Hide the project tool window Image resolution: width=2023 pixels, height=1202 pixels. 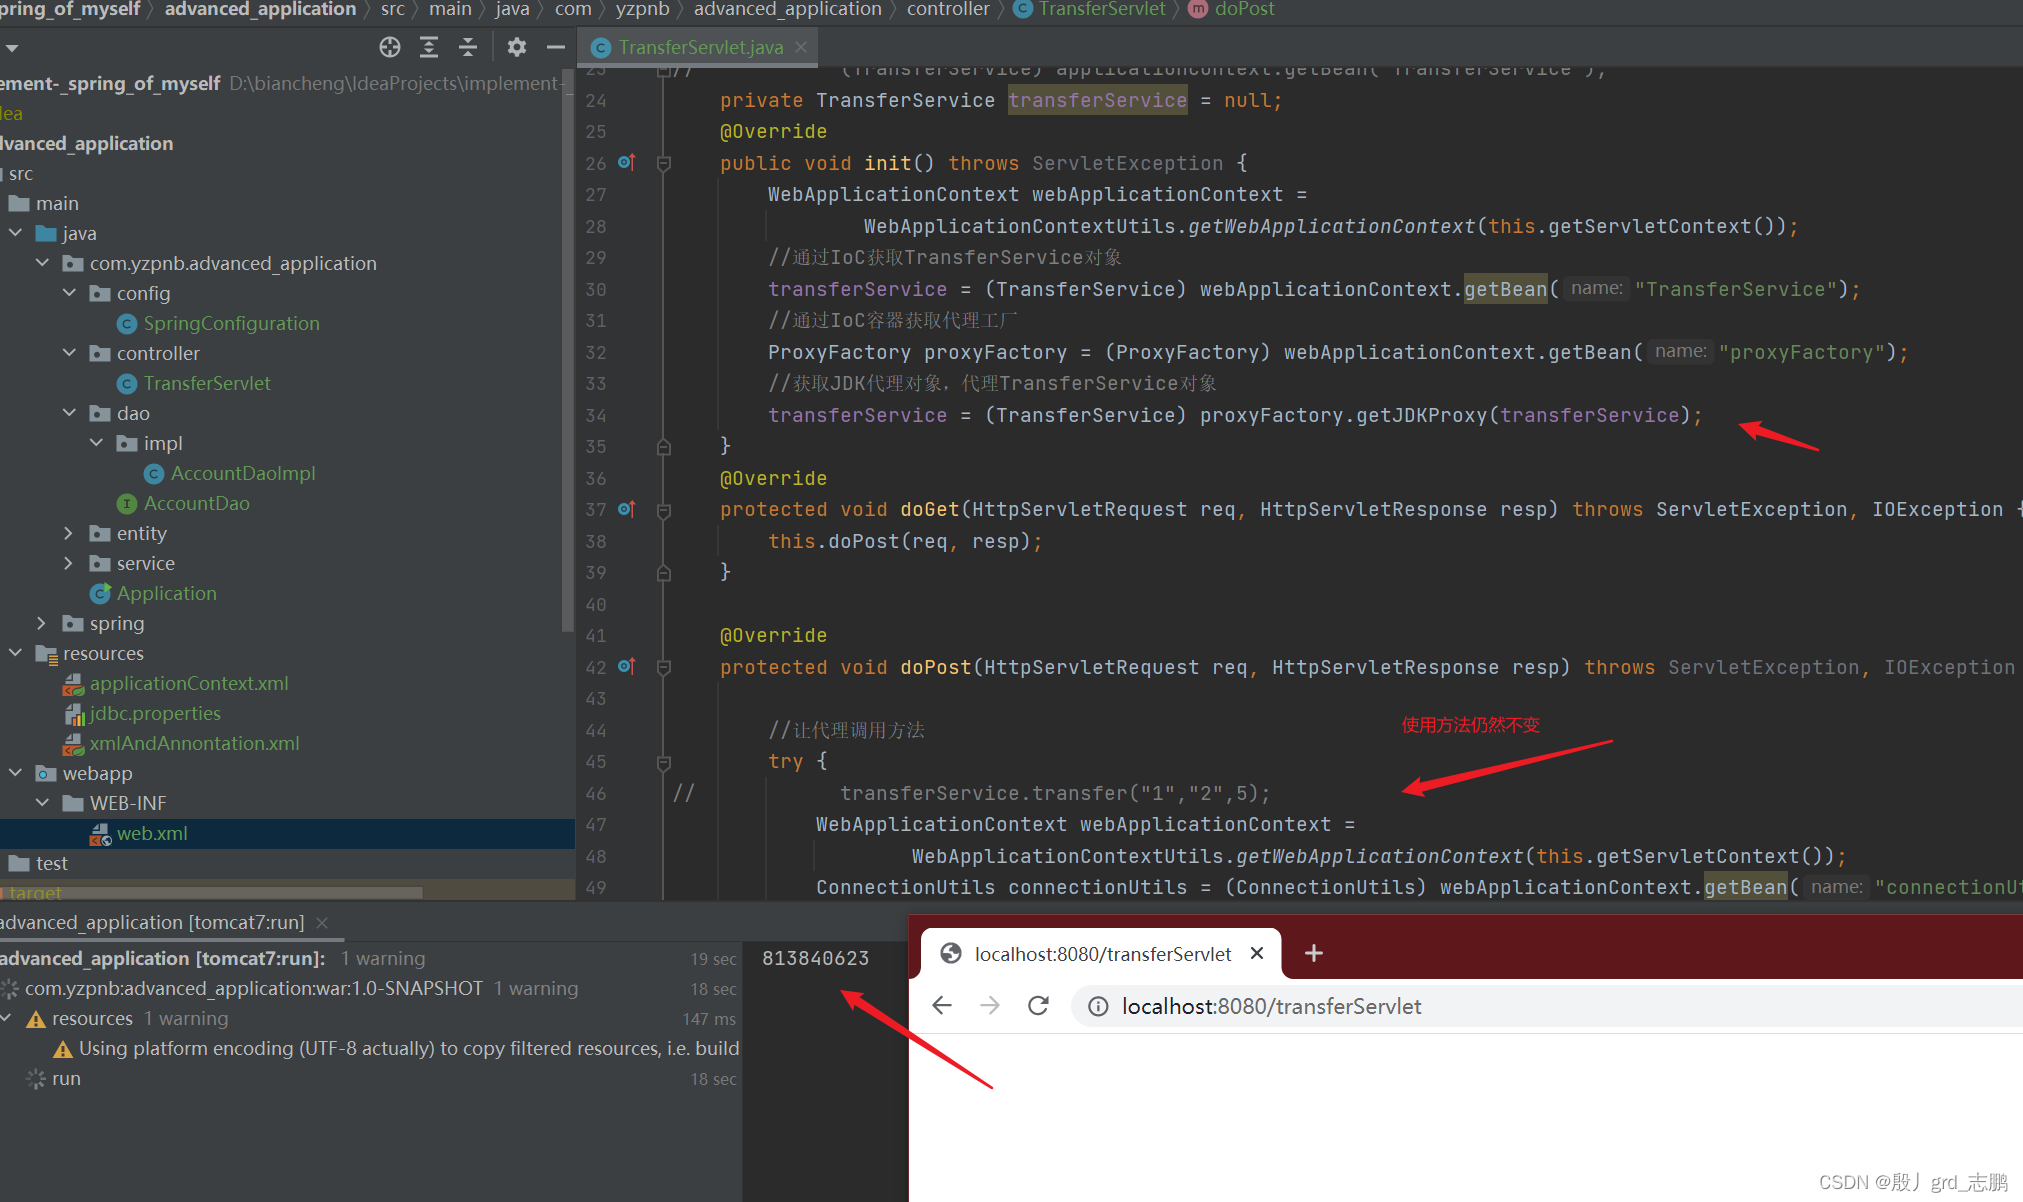tap(556, 47)
